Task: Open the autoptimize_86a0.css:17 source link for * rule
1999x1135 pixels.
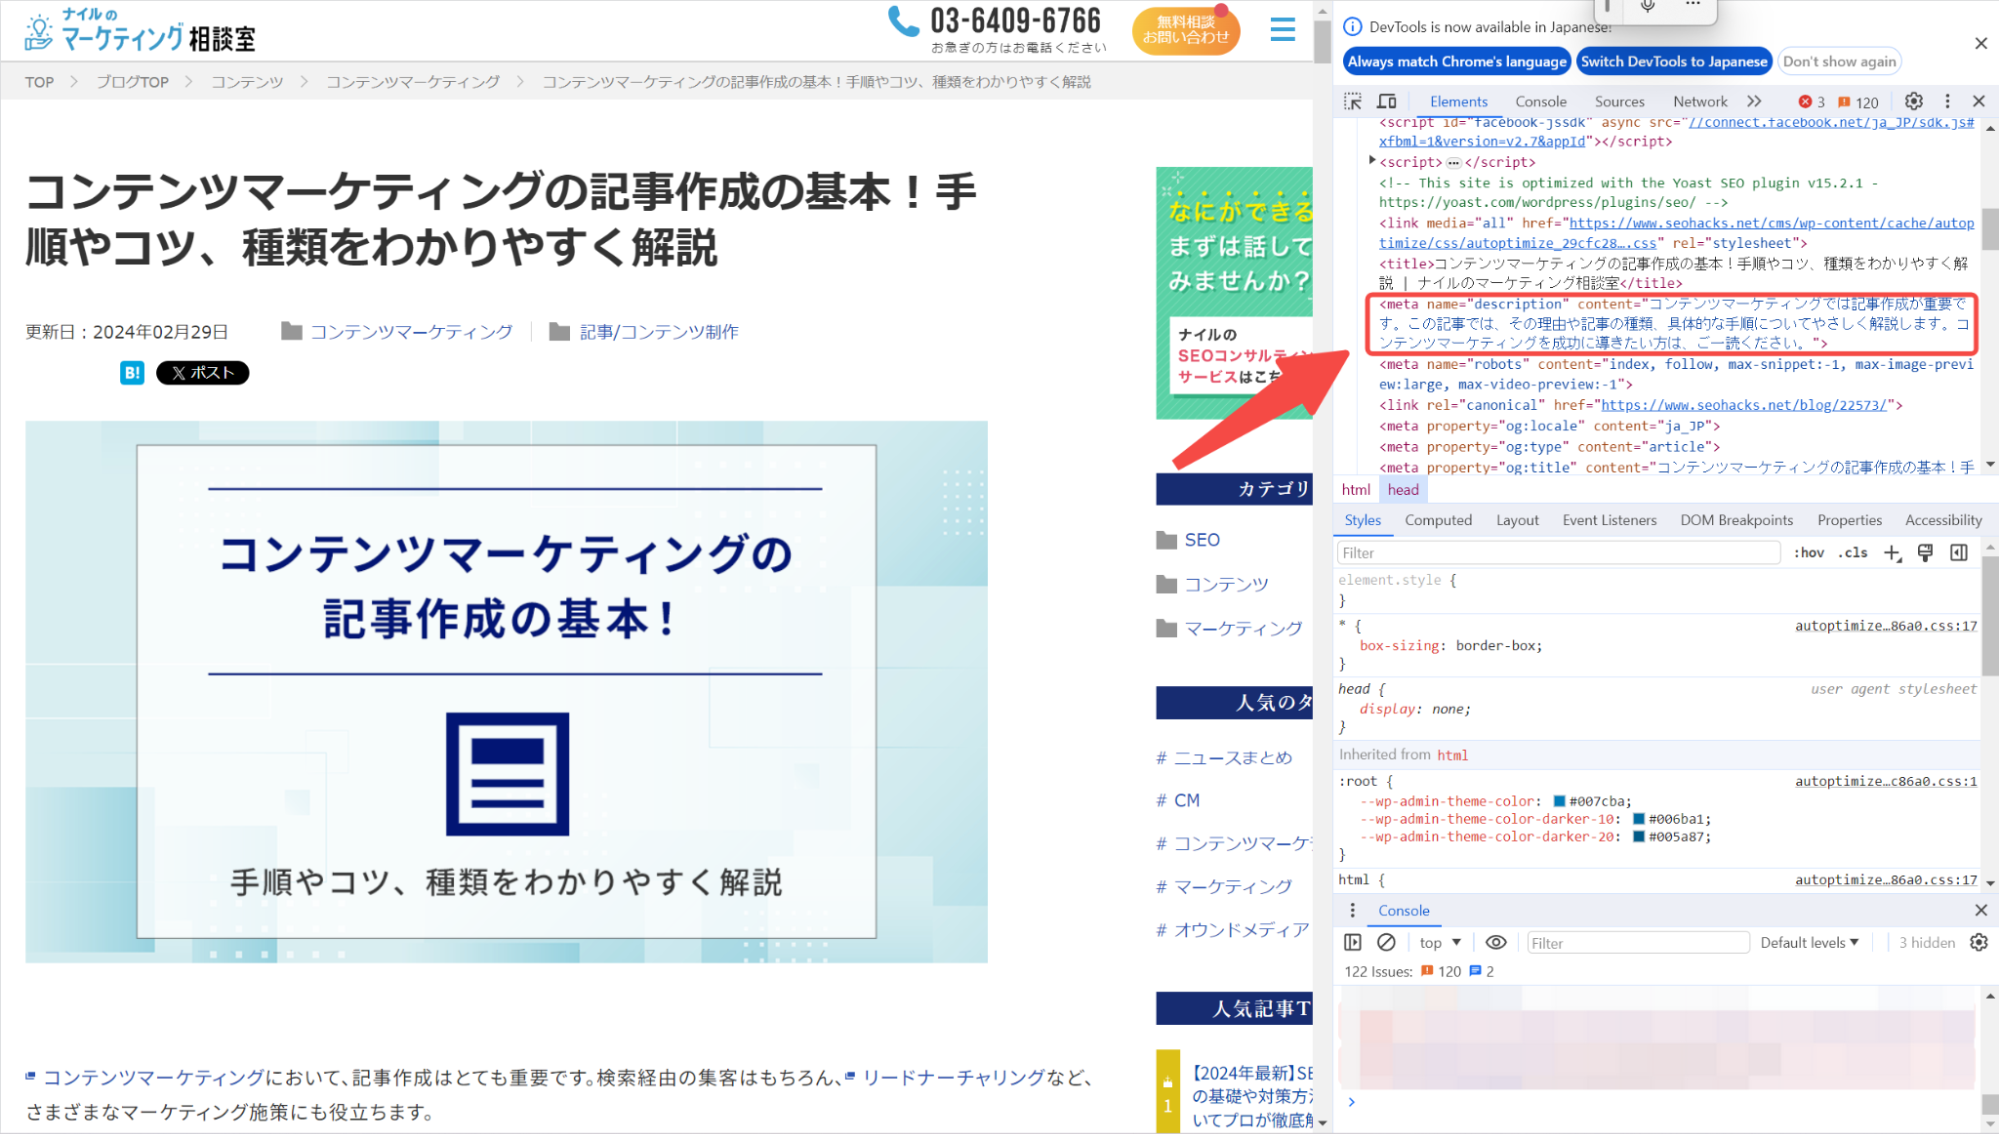Action: pyautogui.click(x=1885, y=626)
